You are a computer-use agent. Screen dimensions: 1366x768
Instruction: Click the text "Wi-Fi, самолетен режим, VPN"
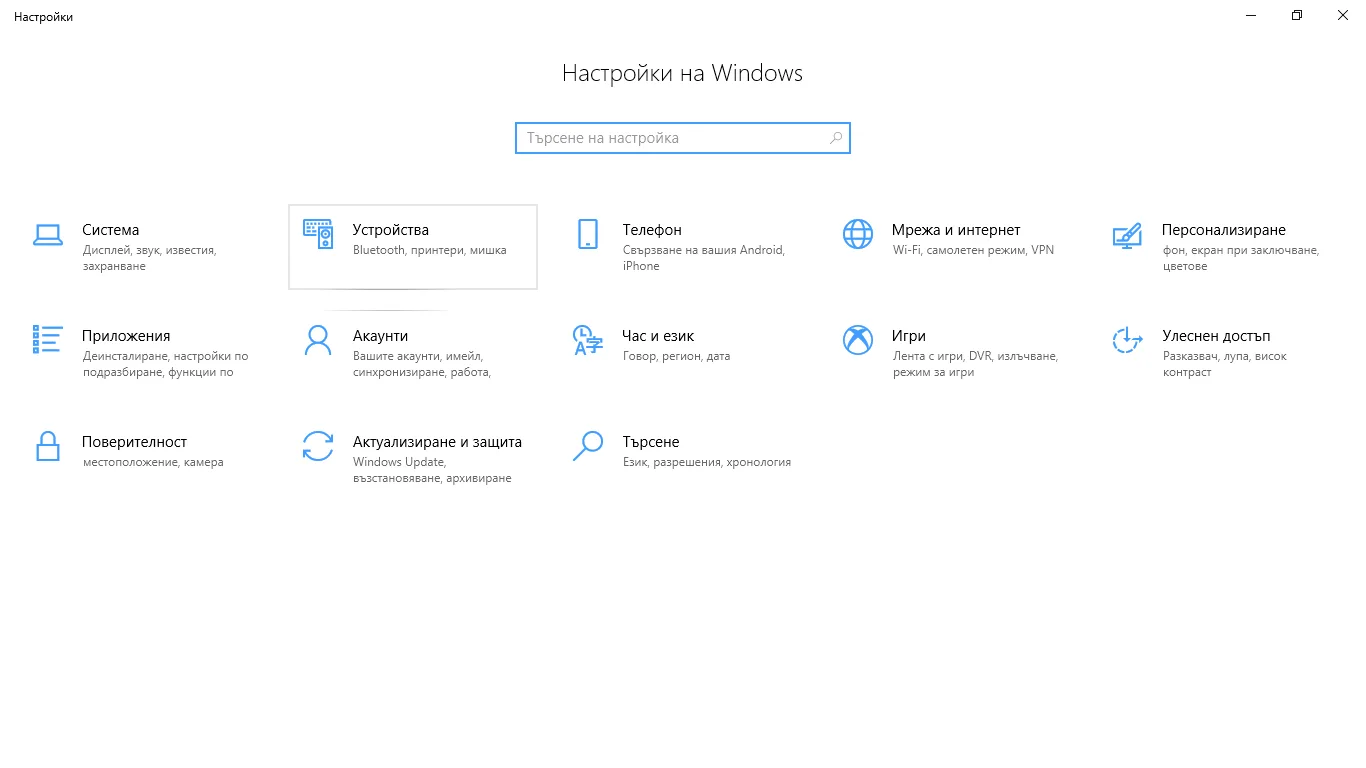tap(973, 250)
